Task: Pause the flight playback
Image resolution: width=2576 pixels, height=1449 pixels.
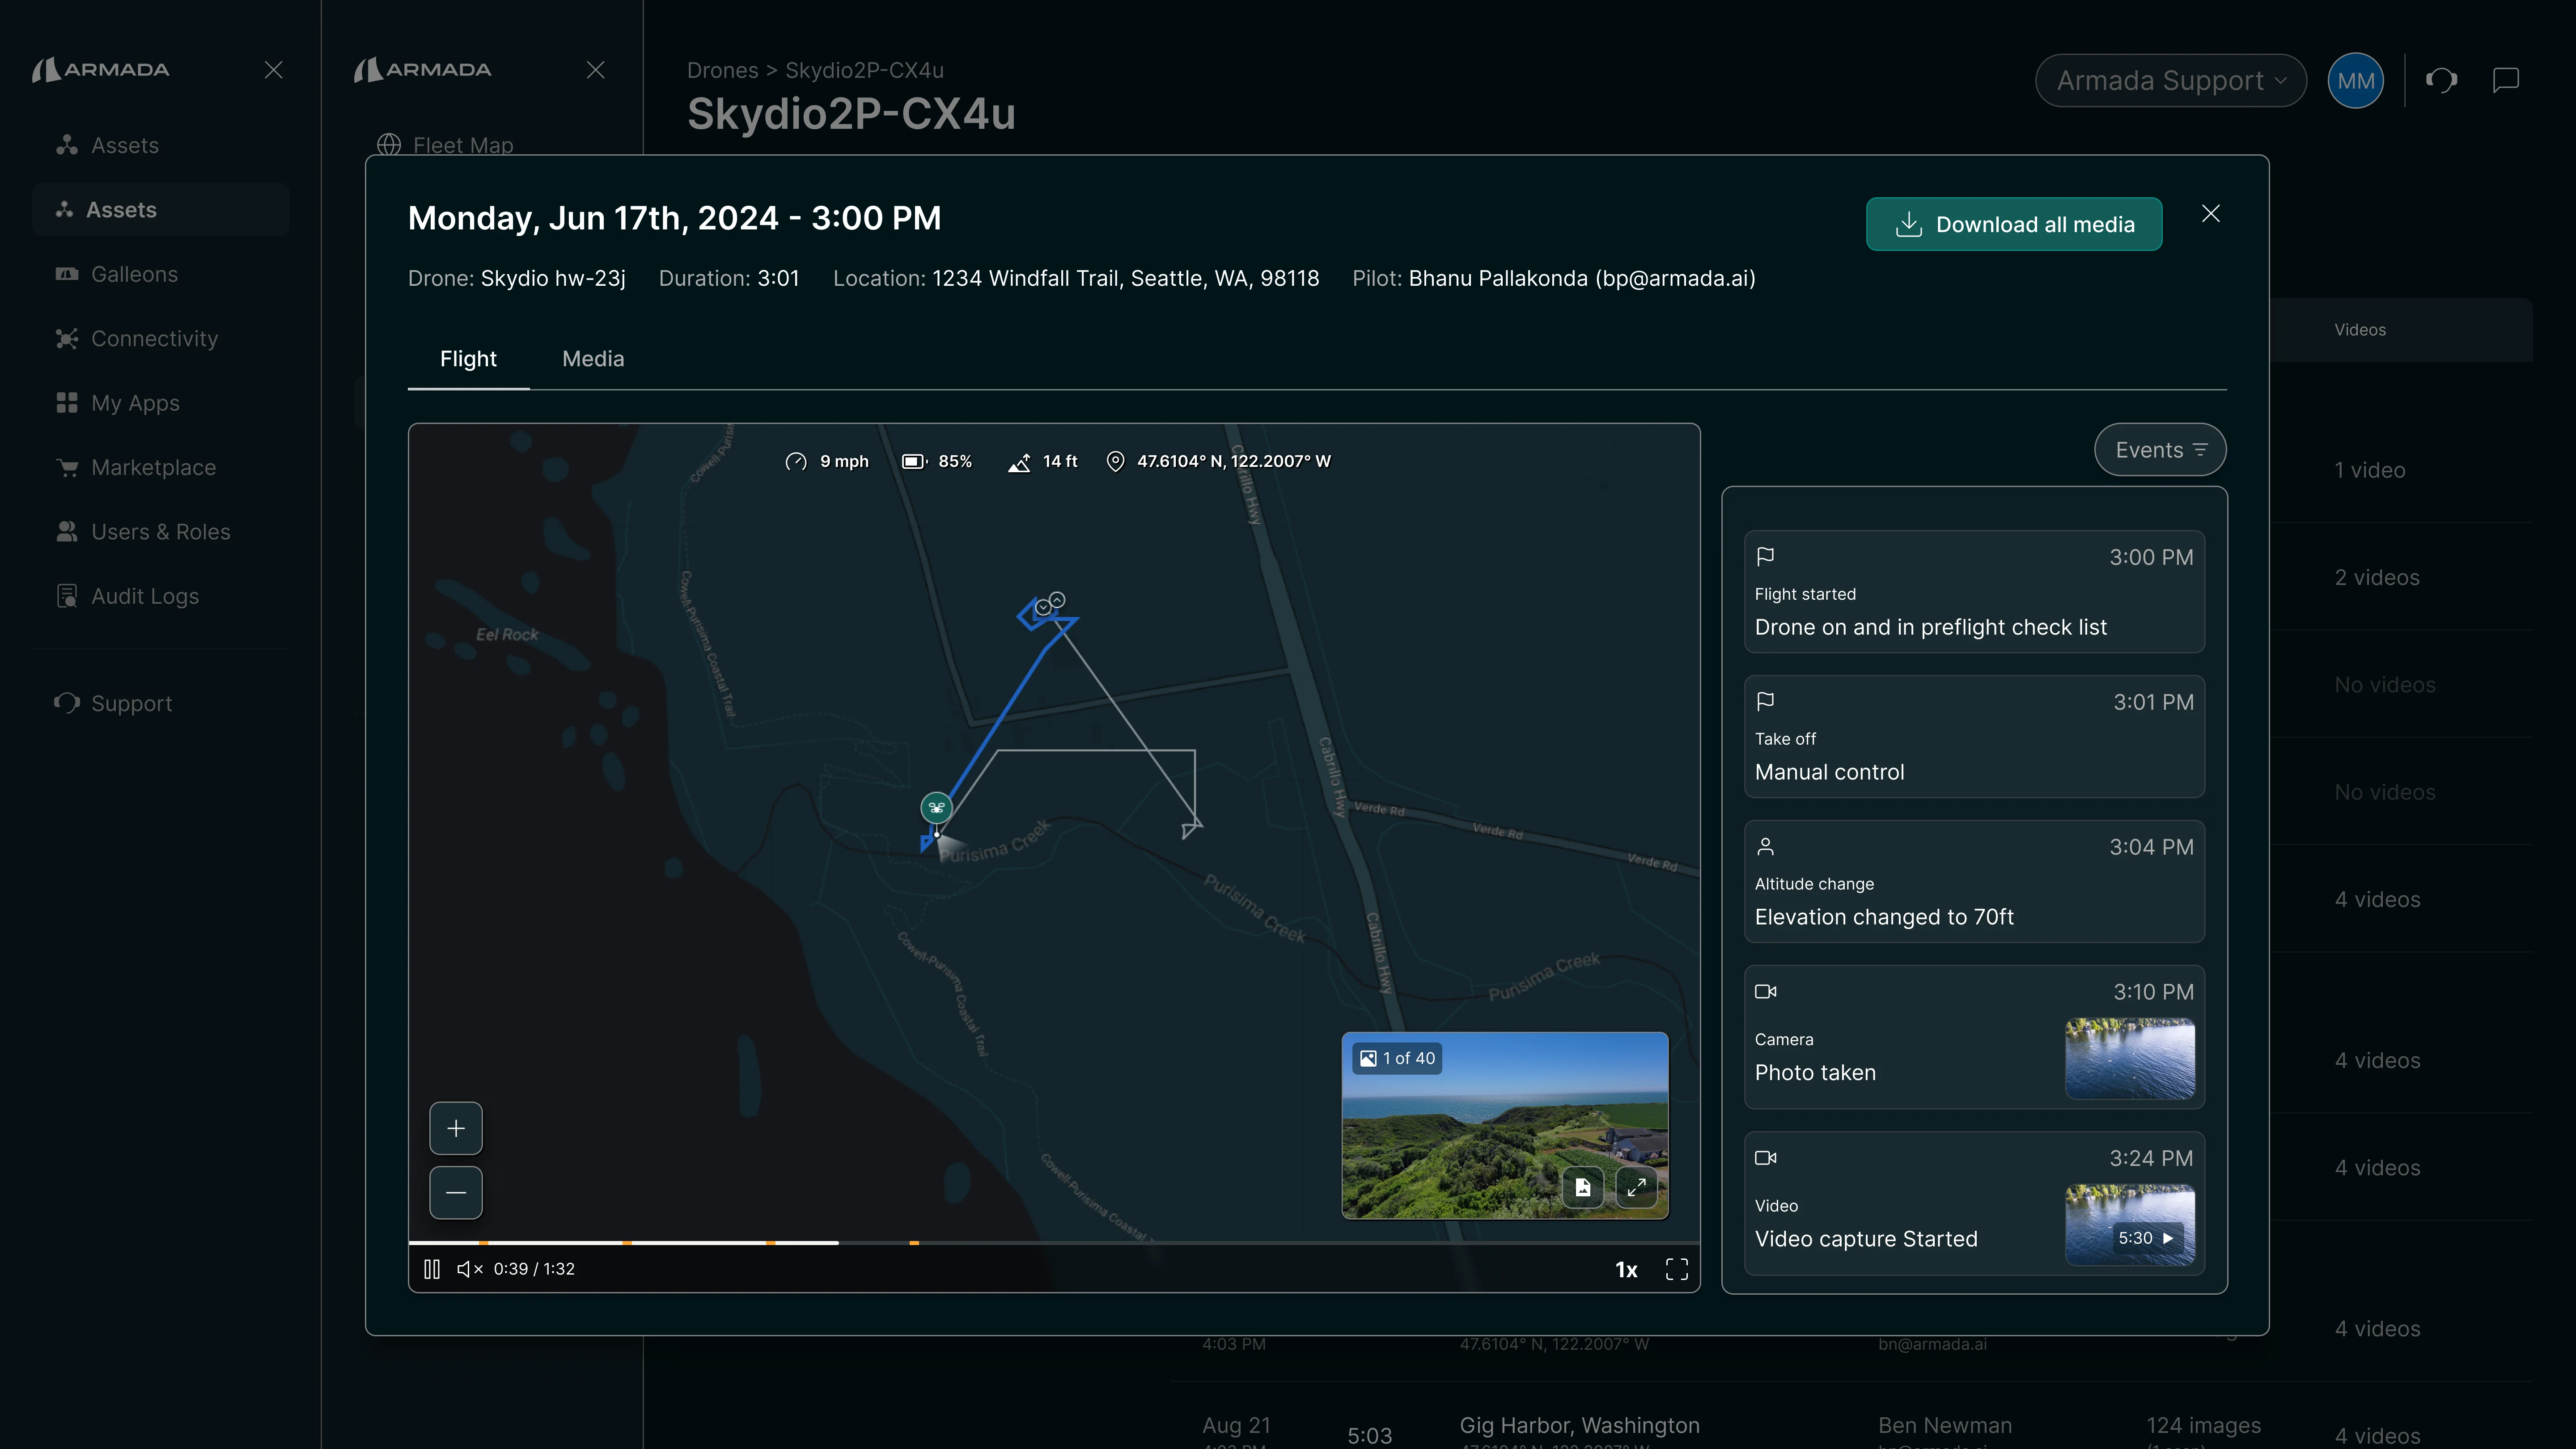Action: [x=432, y=1269]
